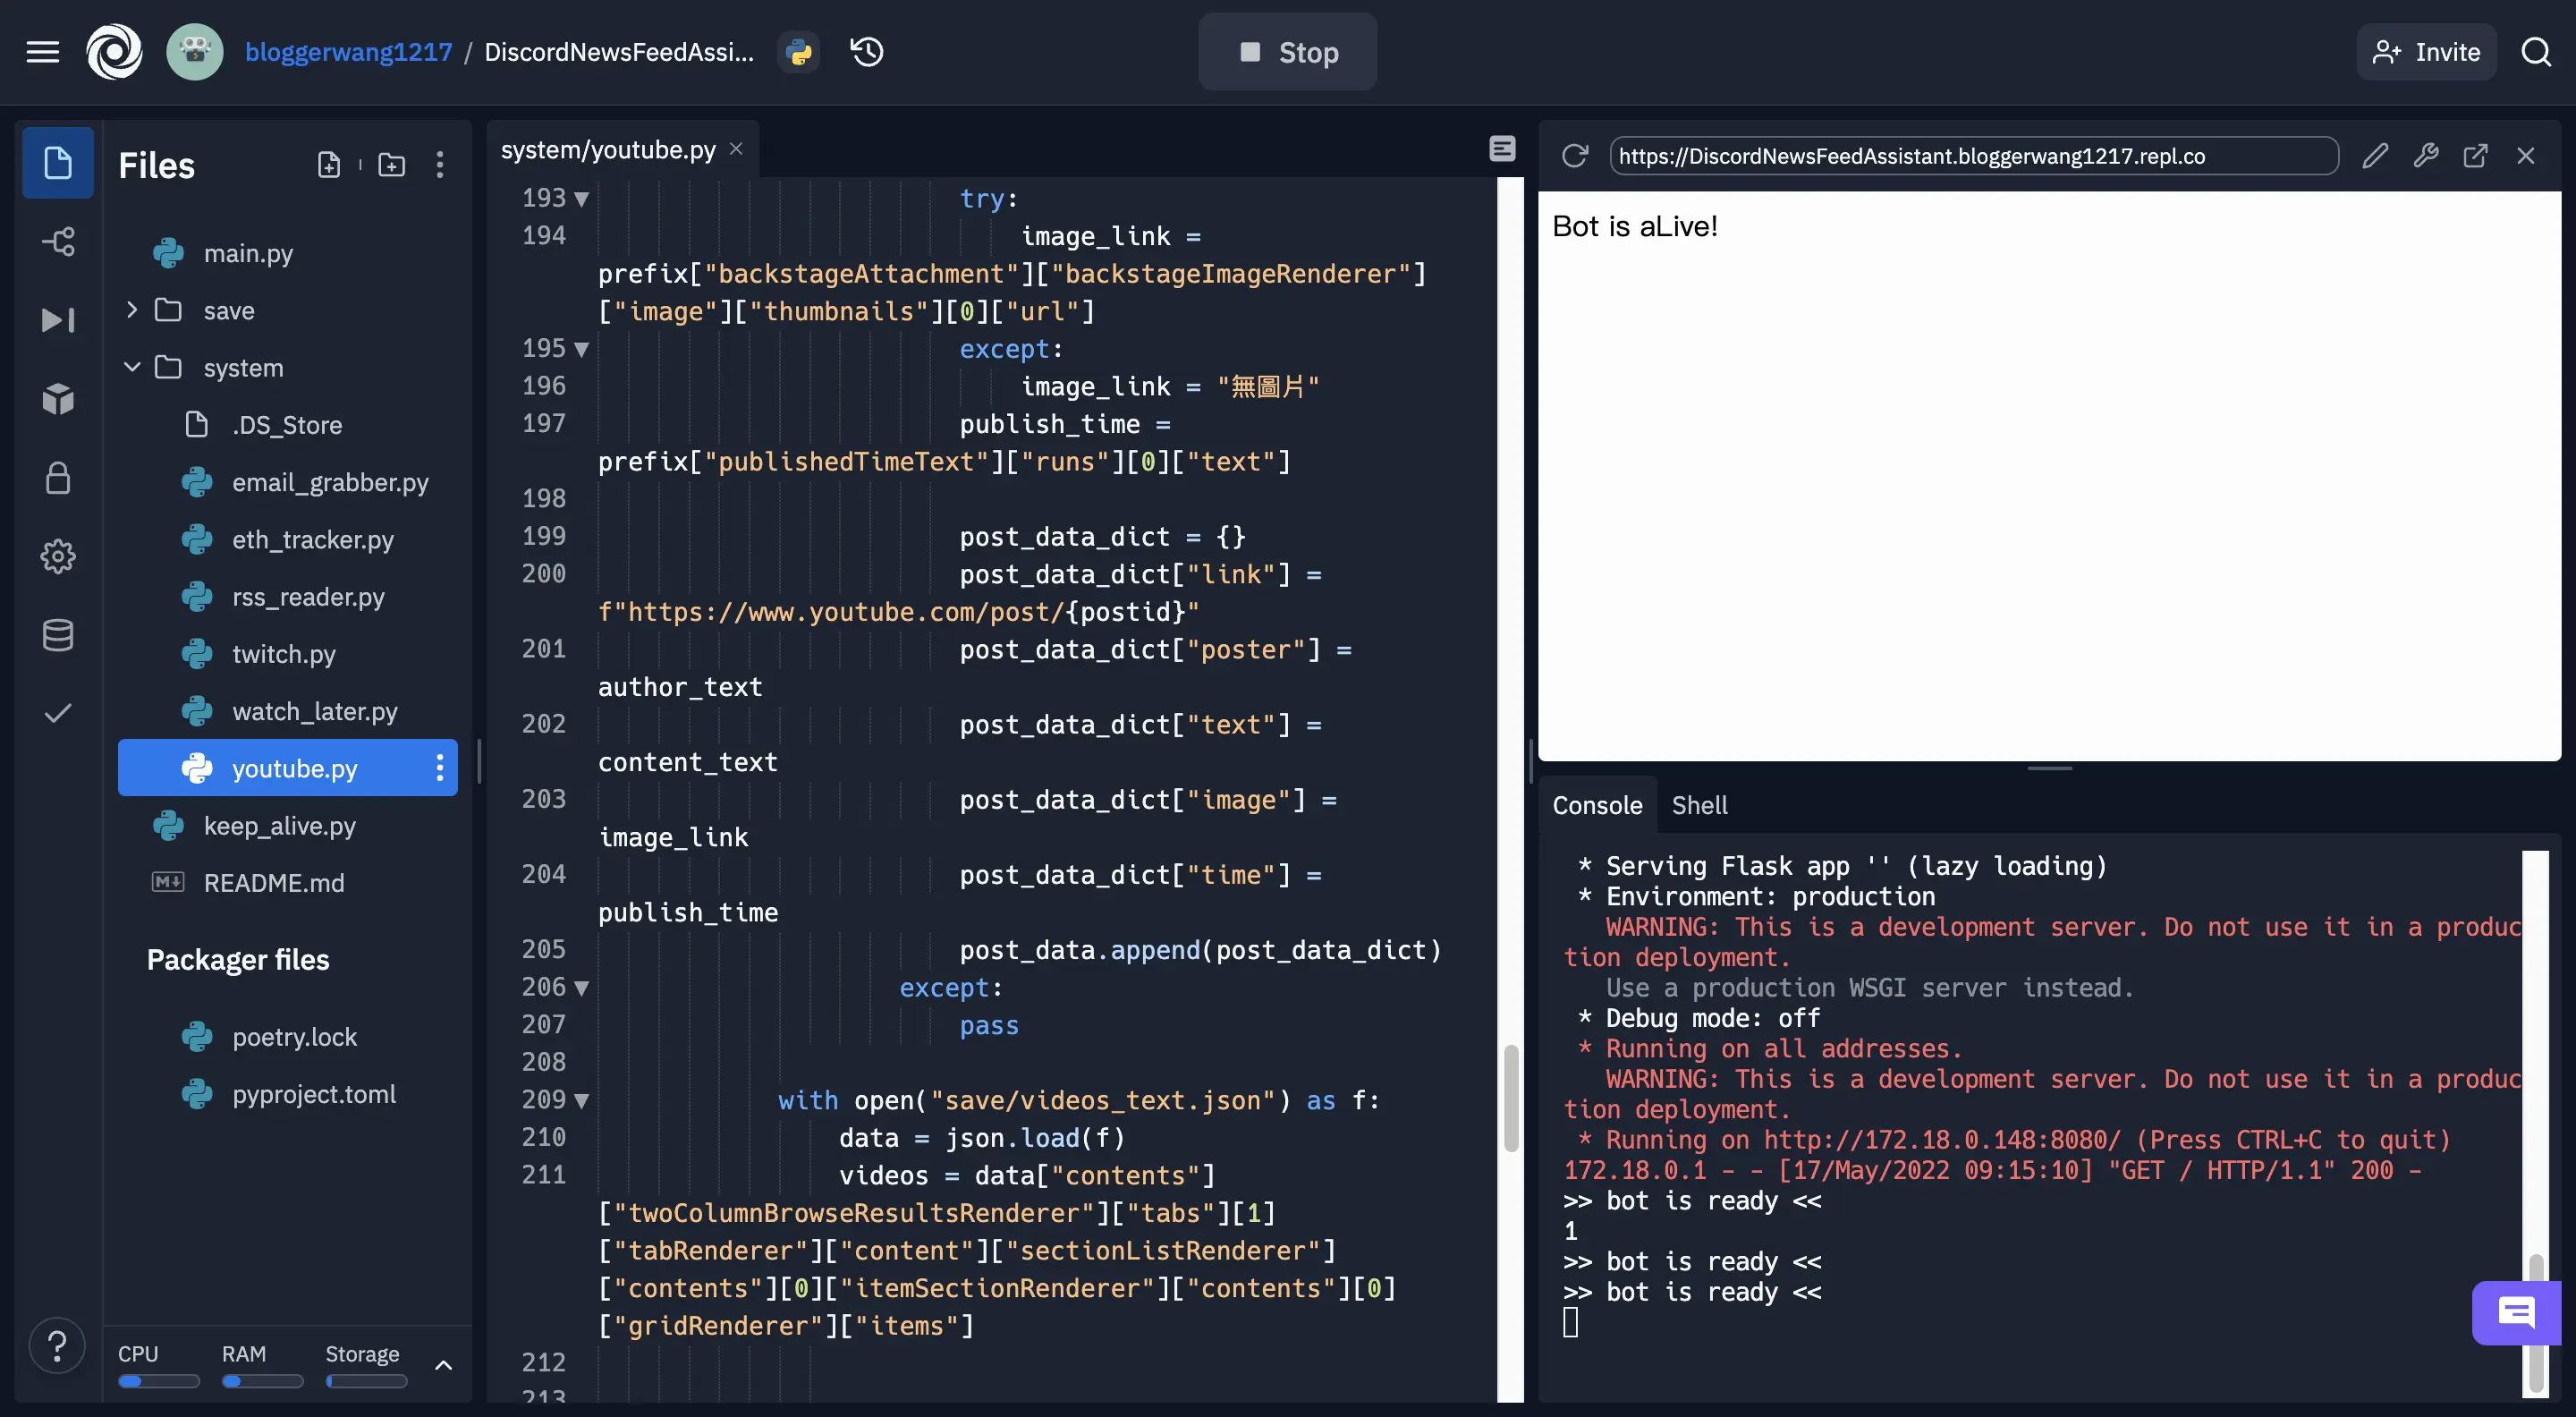Open the Version control sidebar icon

(58, 241)
